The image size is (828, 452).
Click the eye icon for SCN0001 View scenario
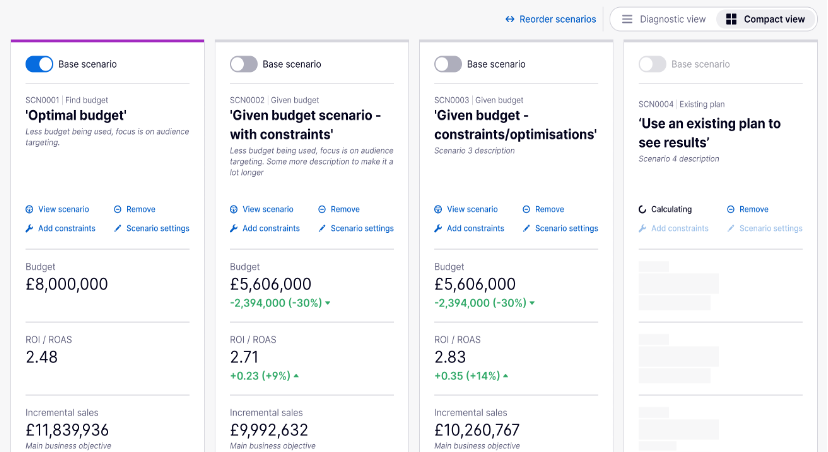tap(29, 209)
